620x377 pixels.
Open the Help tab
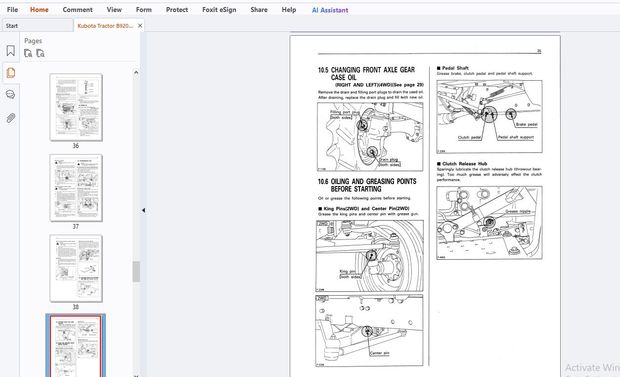coord(289,9)
